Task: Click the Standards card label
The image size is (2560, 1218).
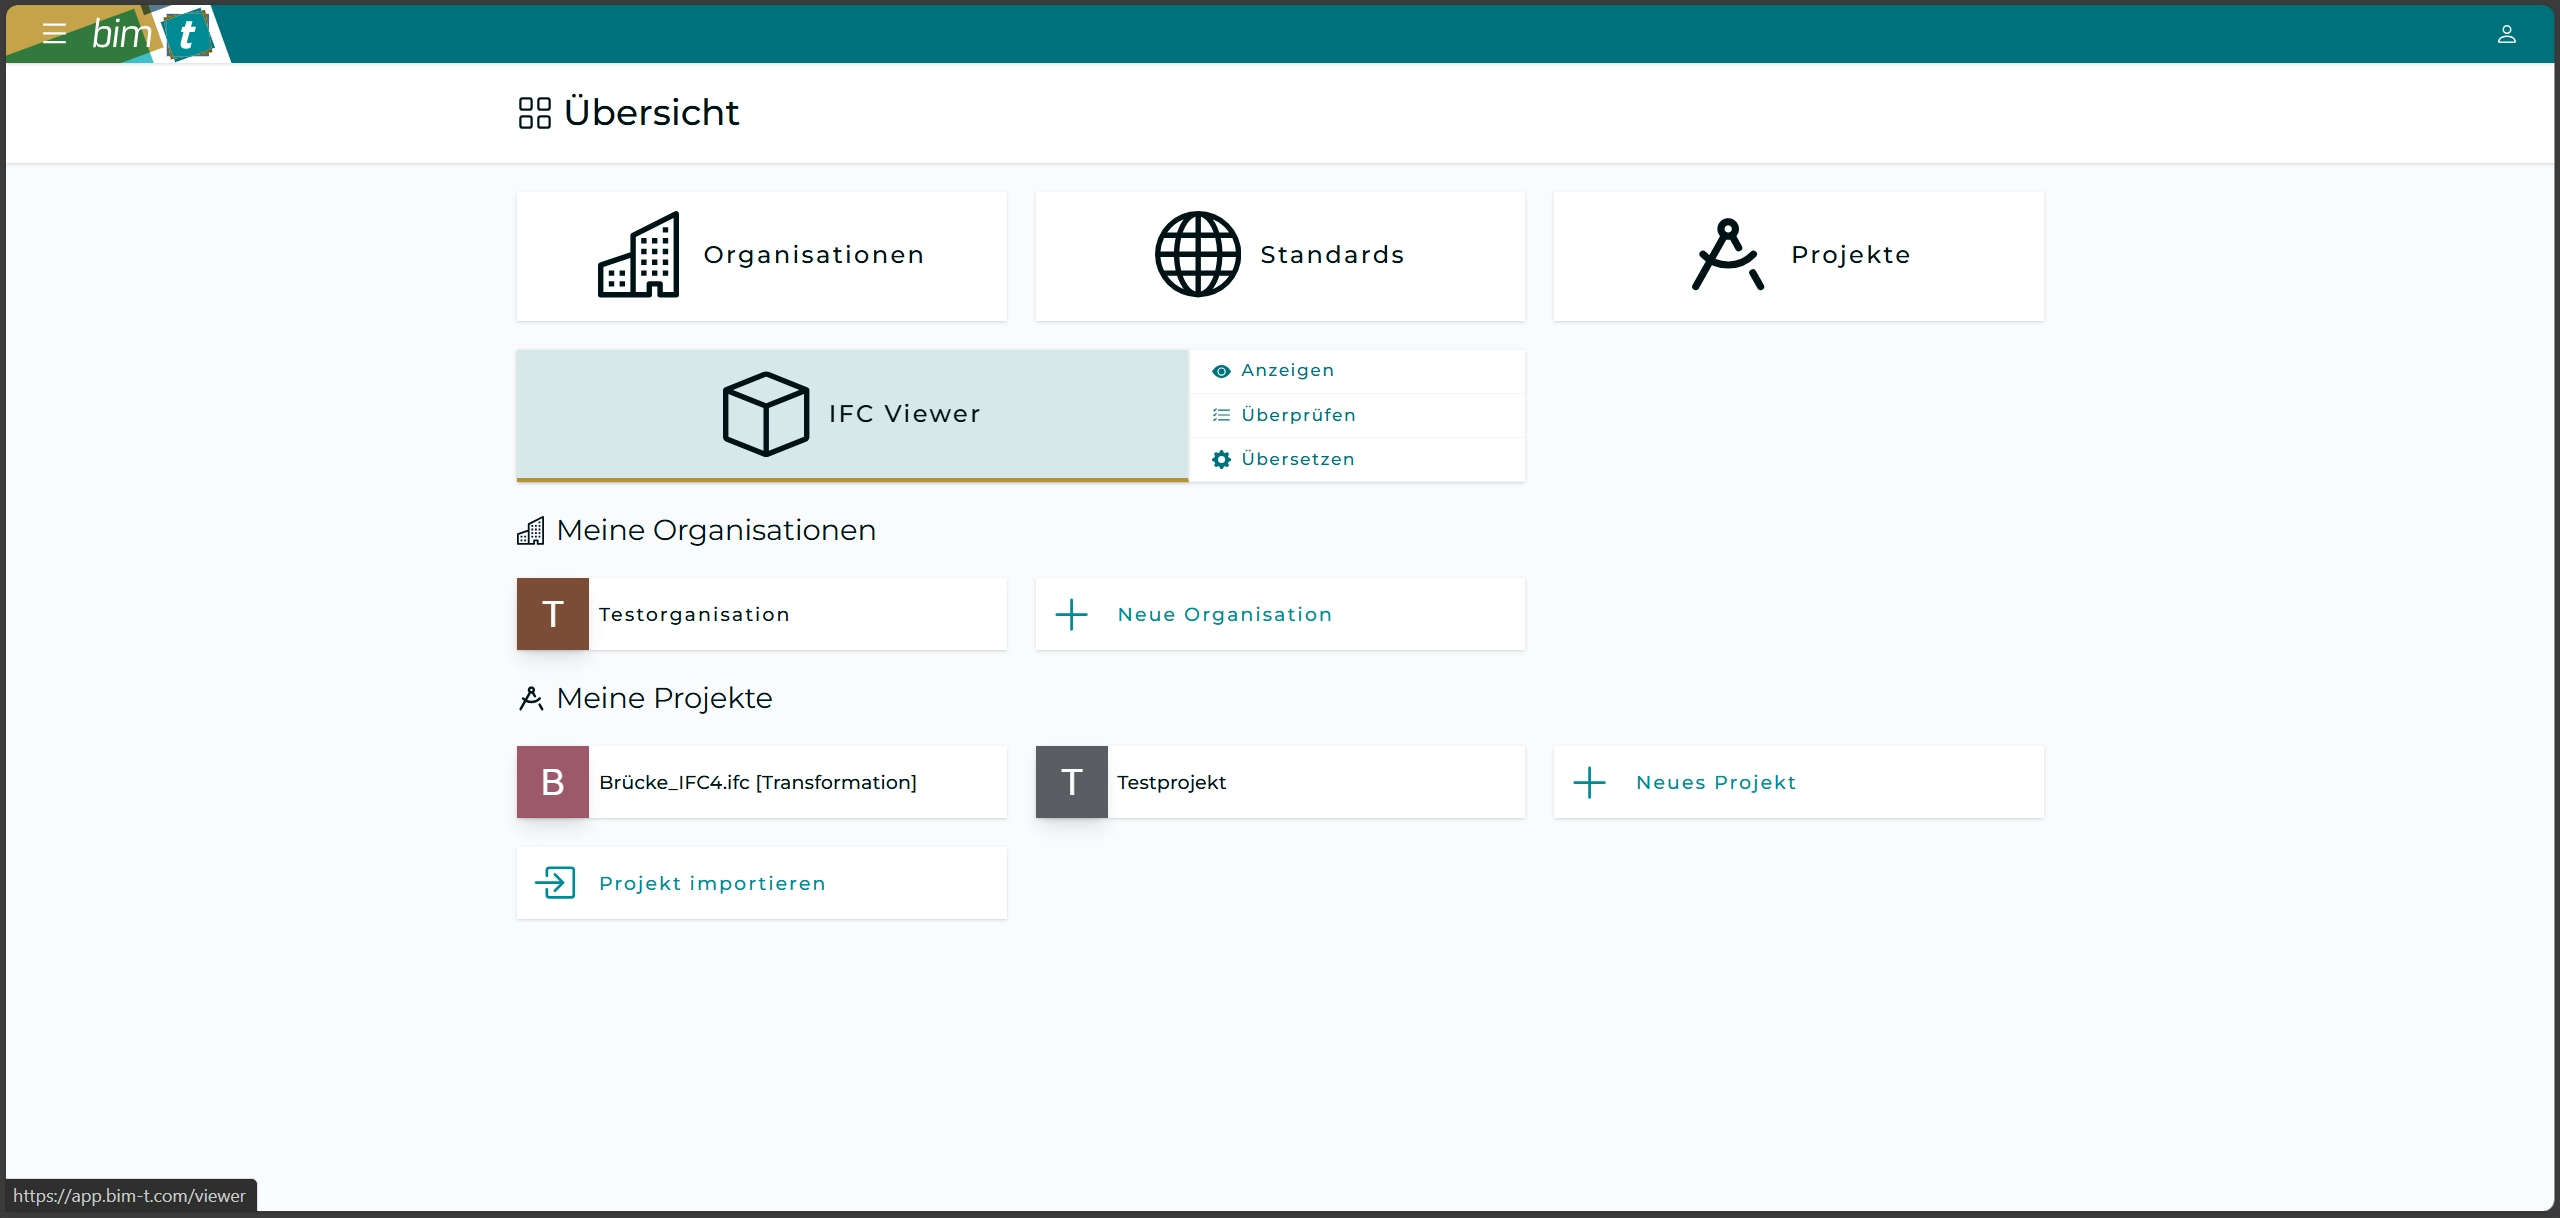Action: click(x=1331, y=255)
